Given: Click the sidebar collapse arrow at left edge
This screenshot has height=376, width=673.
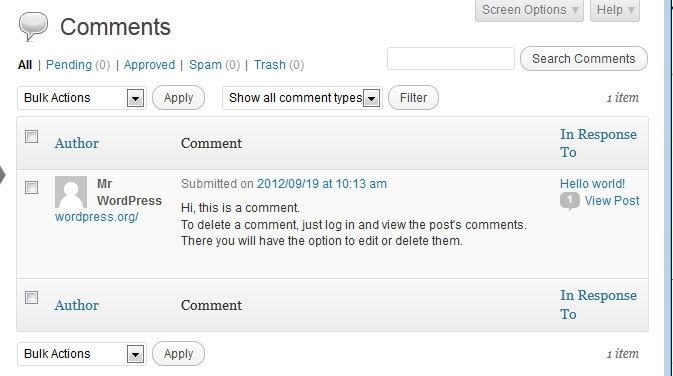Looking at the screenshot, I should 3,175.
